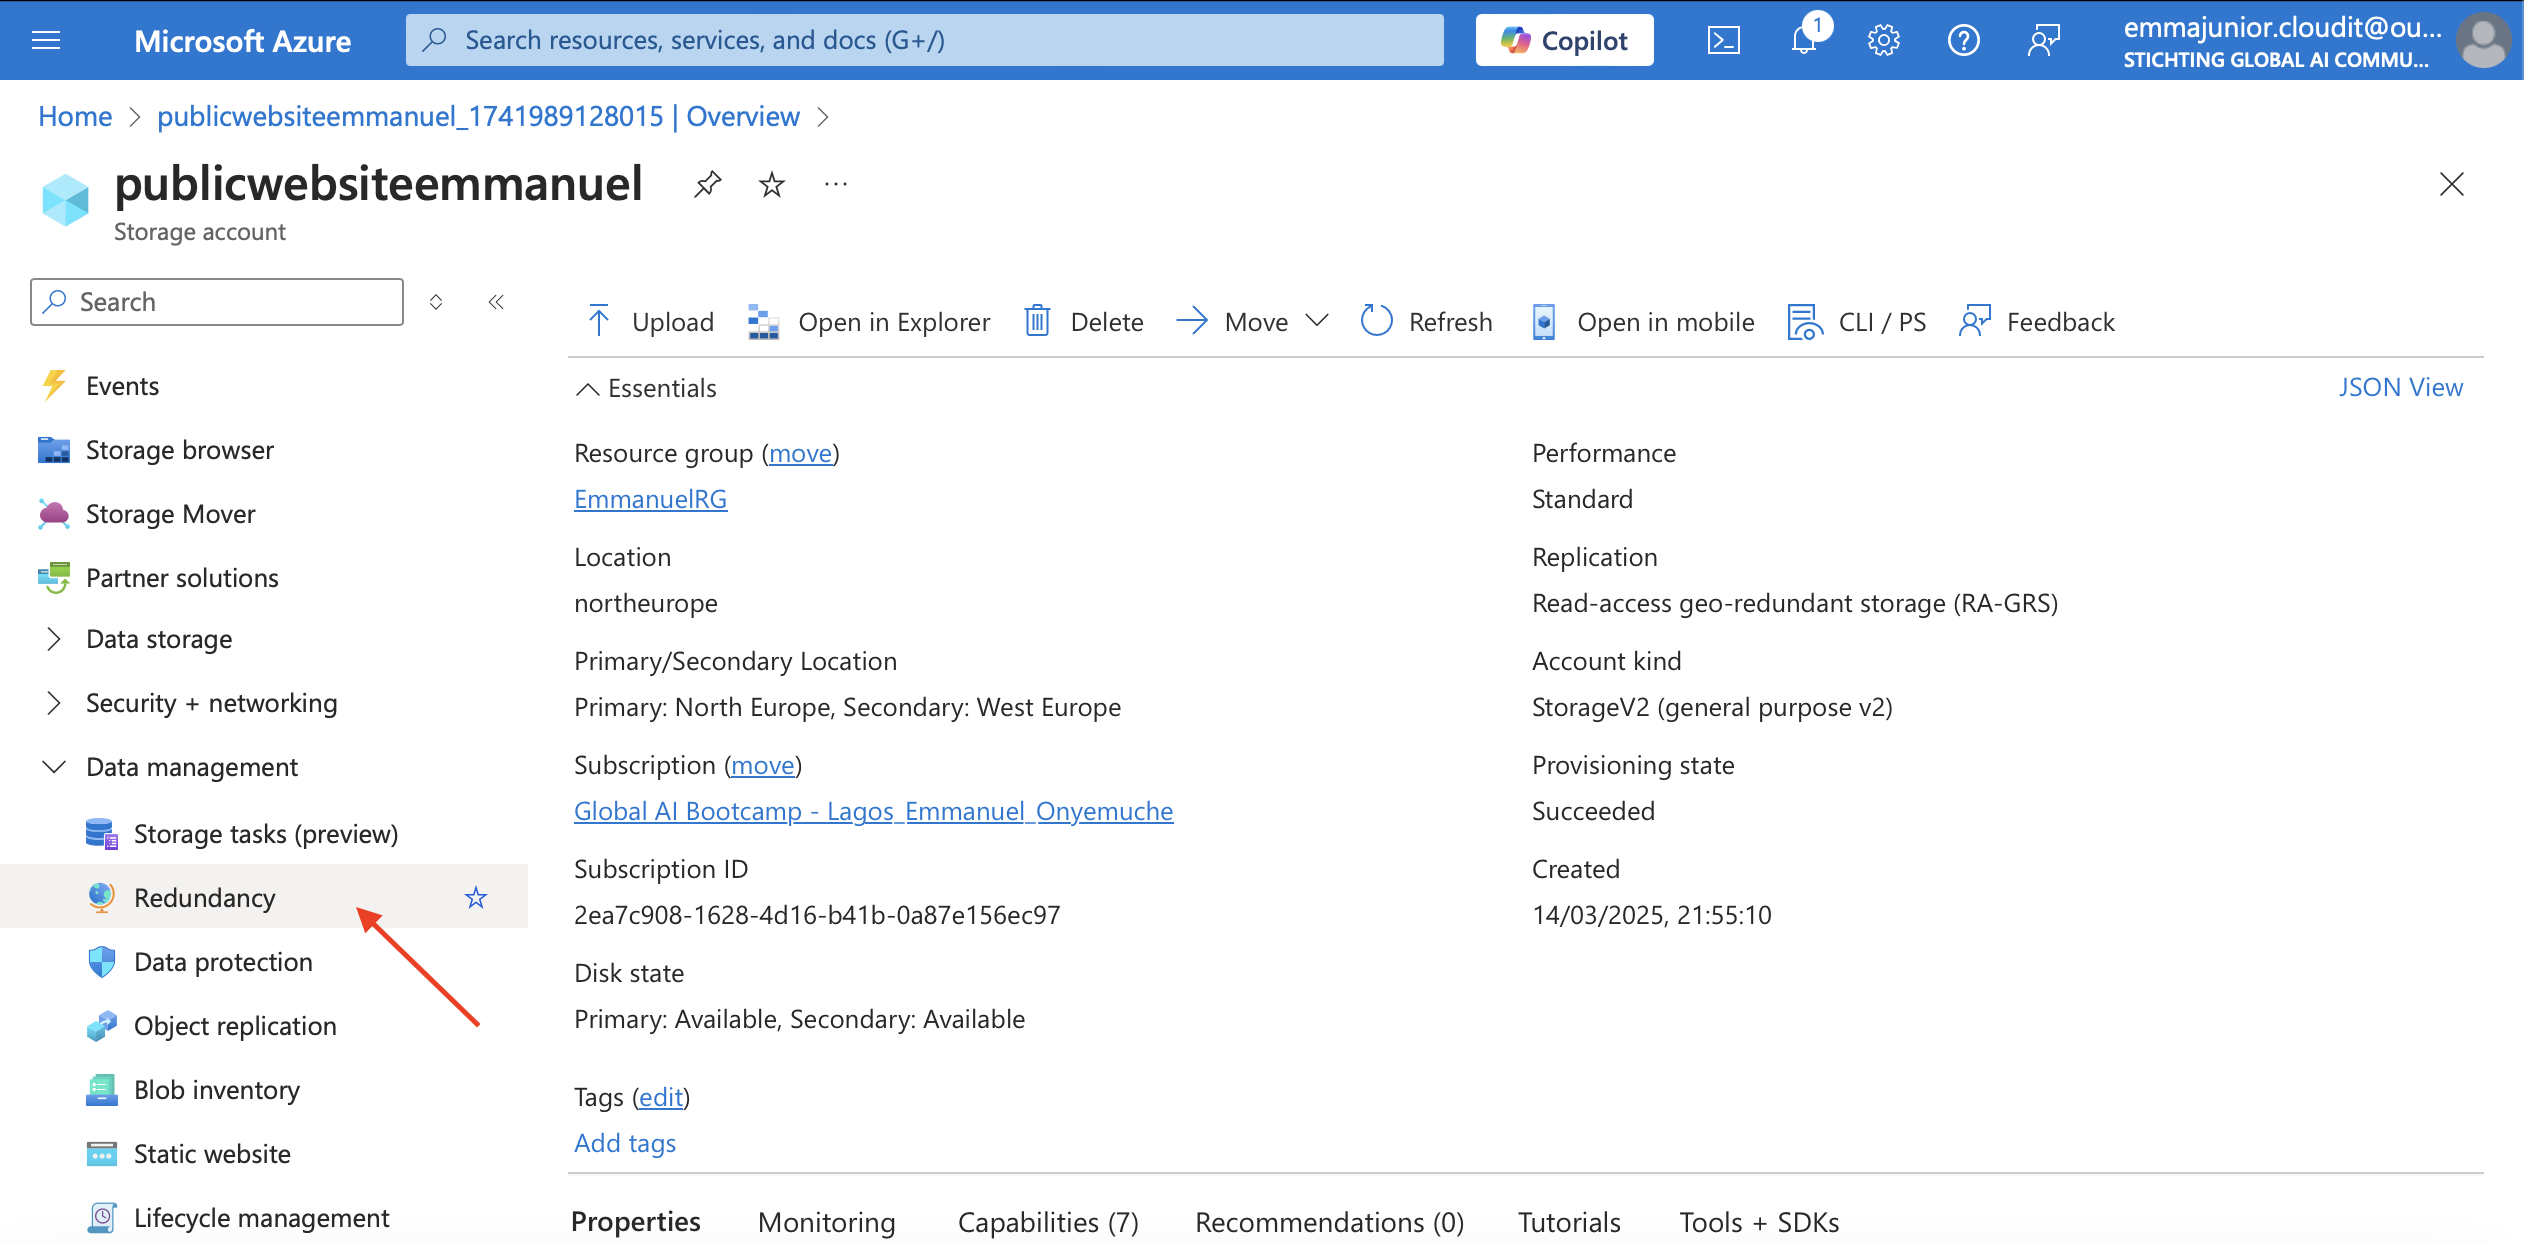The width and height of the screenshot is (2524, 1243).
Task: Open portal settings gear
Action: point(1883,40)
